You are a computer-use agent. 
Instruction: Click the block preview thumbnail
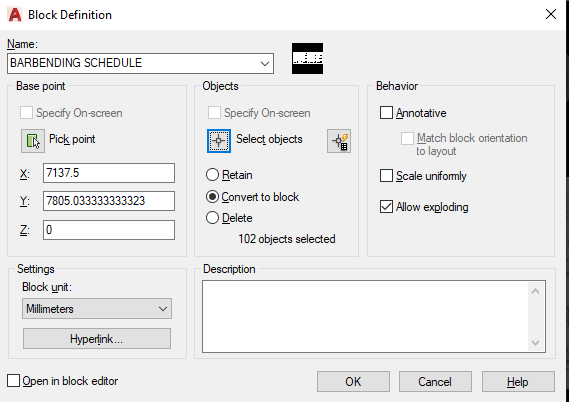307,58
